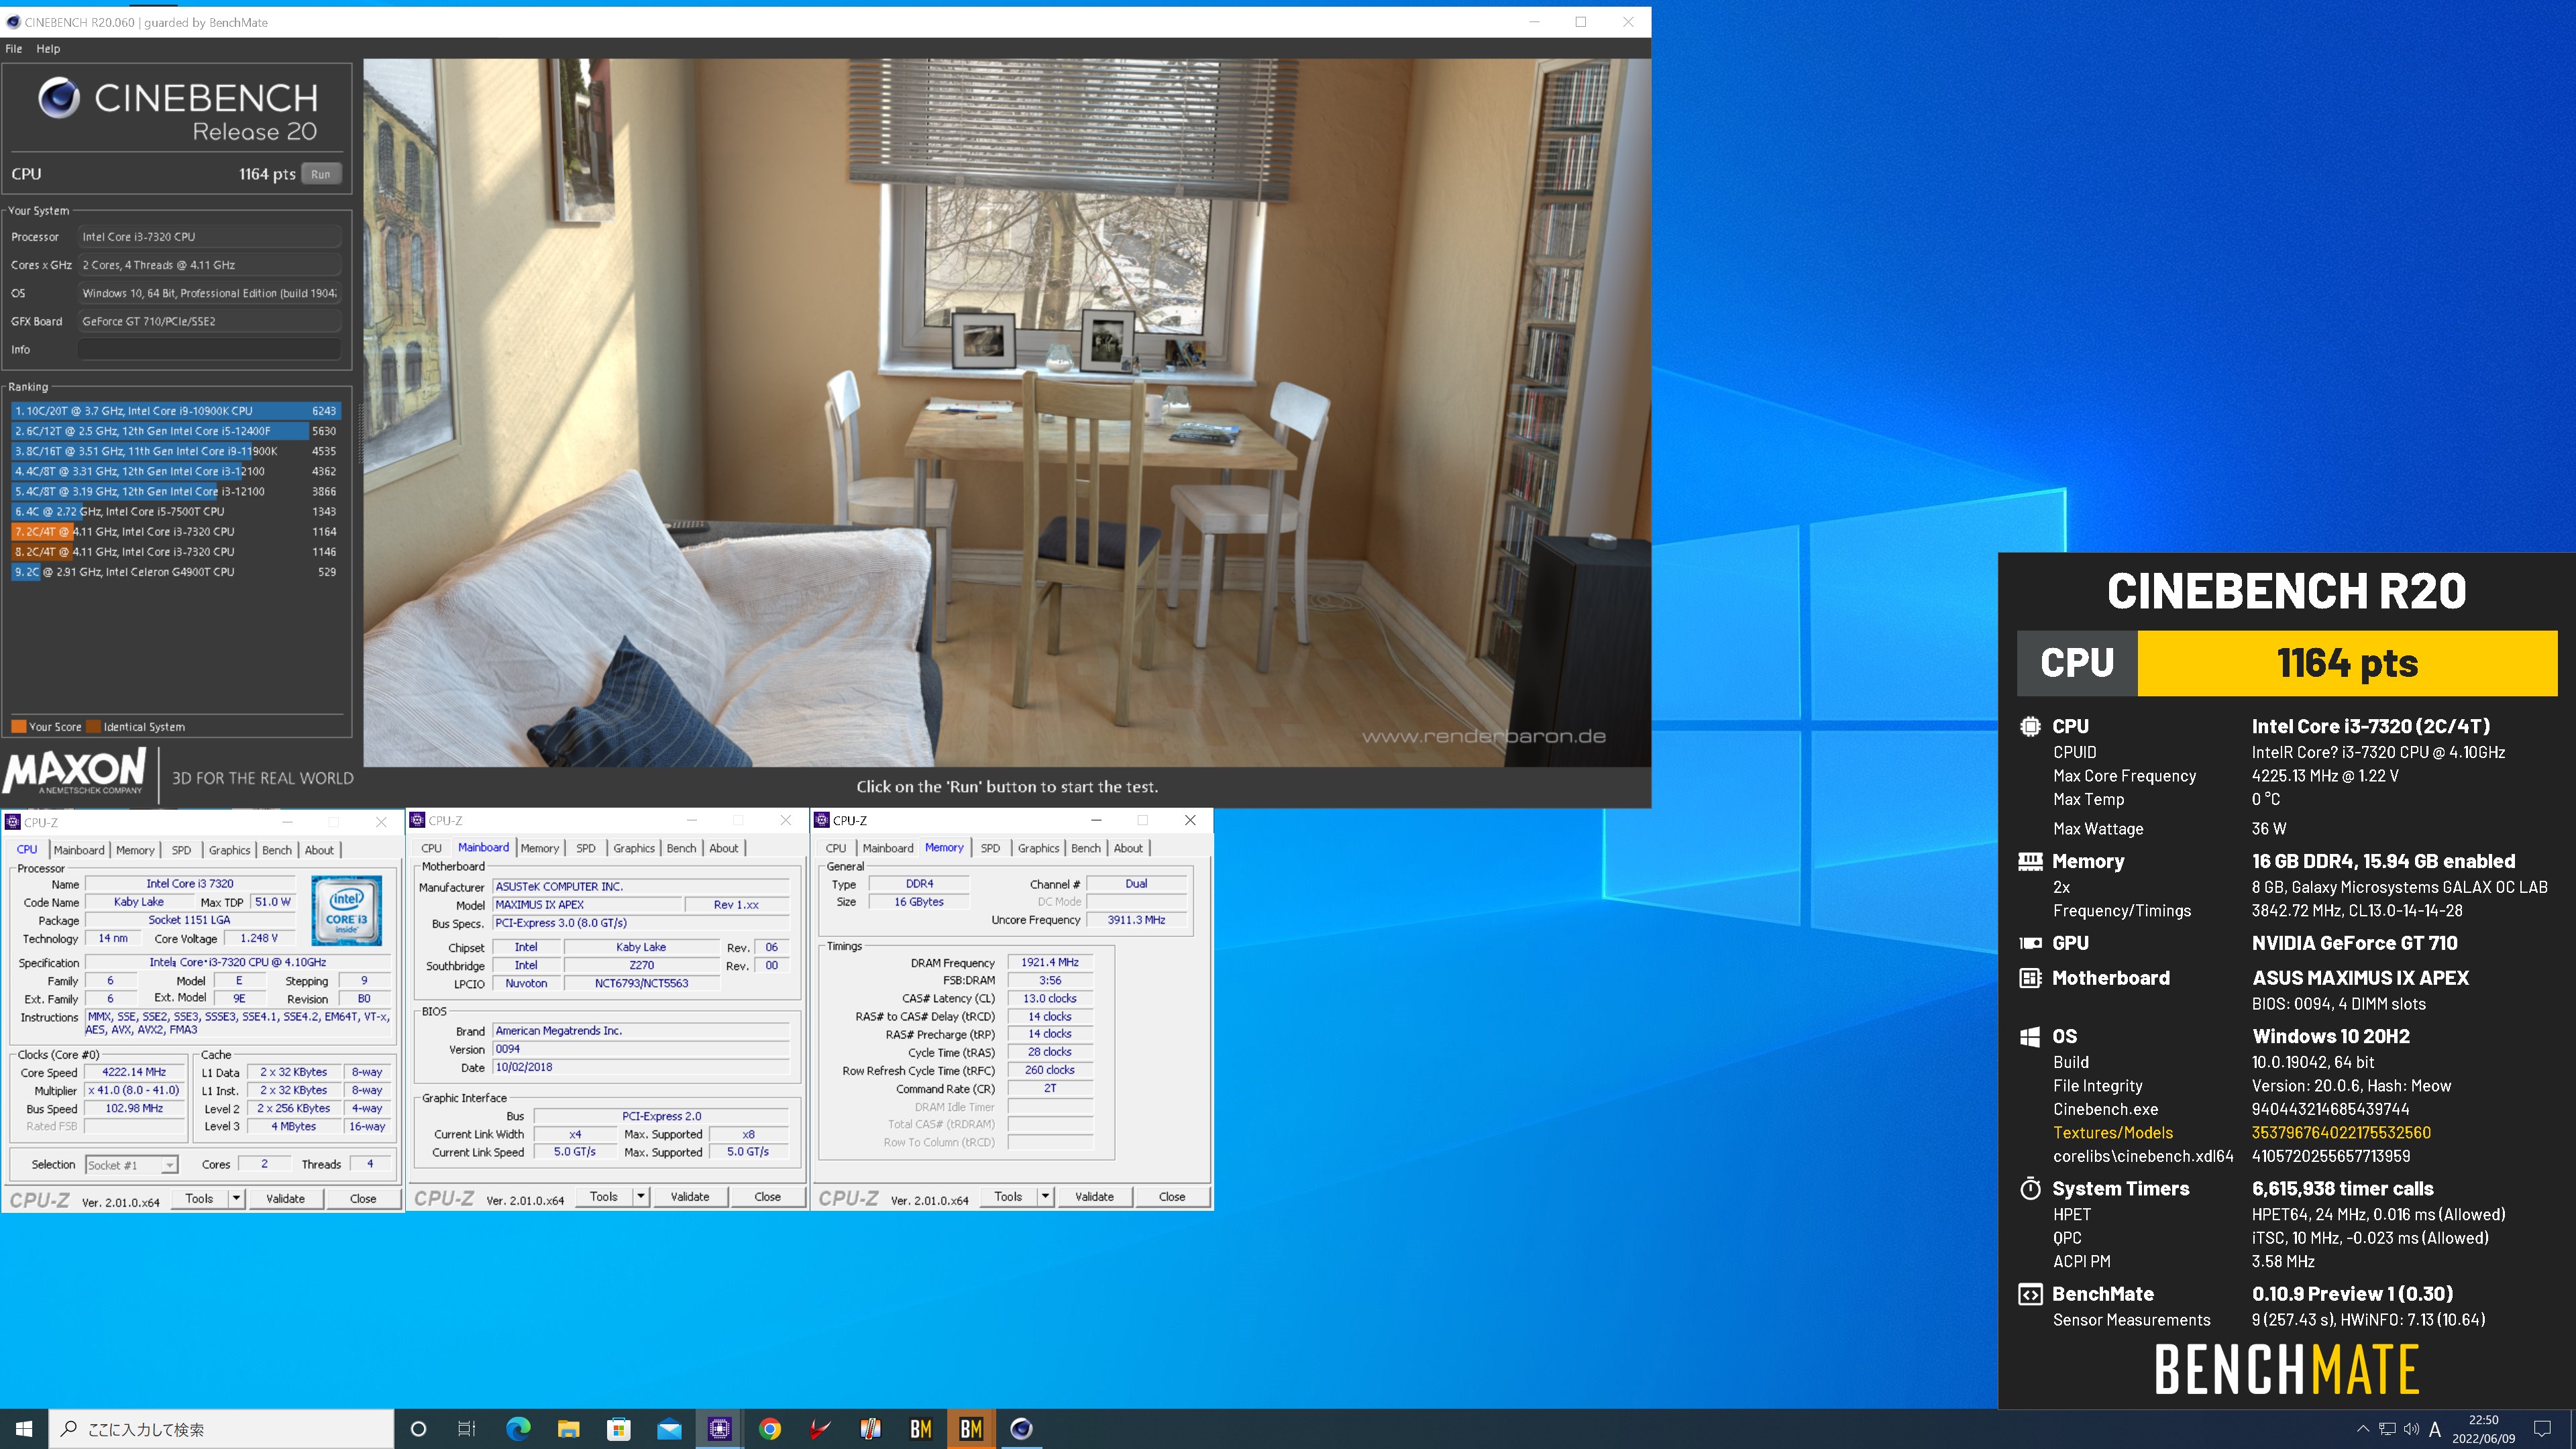Viewport: 2576px width, 1449px height.
Task: Open Bench tab in CPU-tab CPU-Z window
Action: tap(277, 850)
